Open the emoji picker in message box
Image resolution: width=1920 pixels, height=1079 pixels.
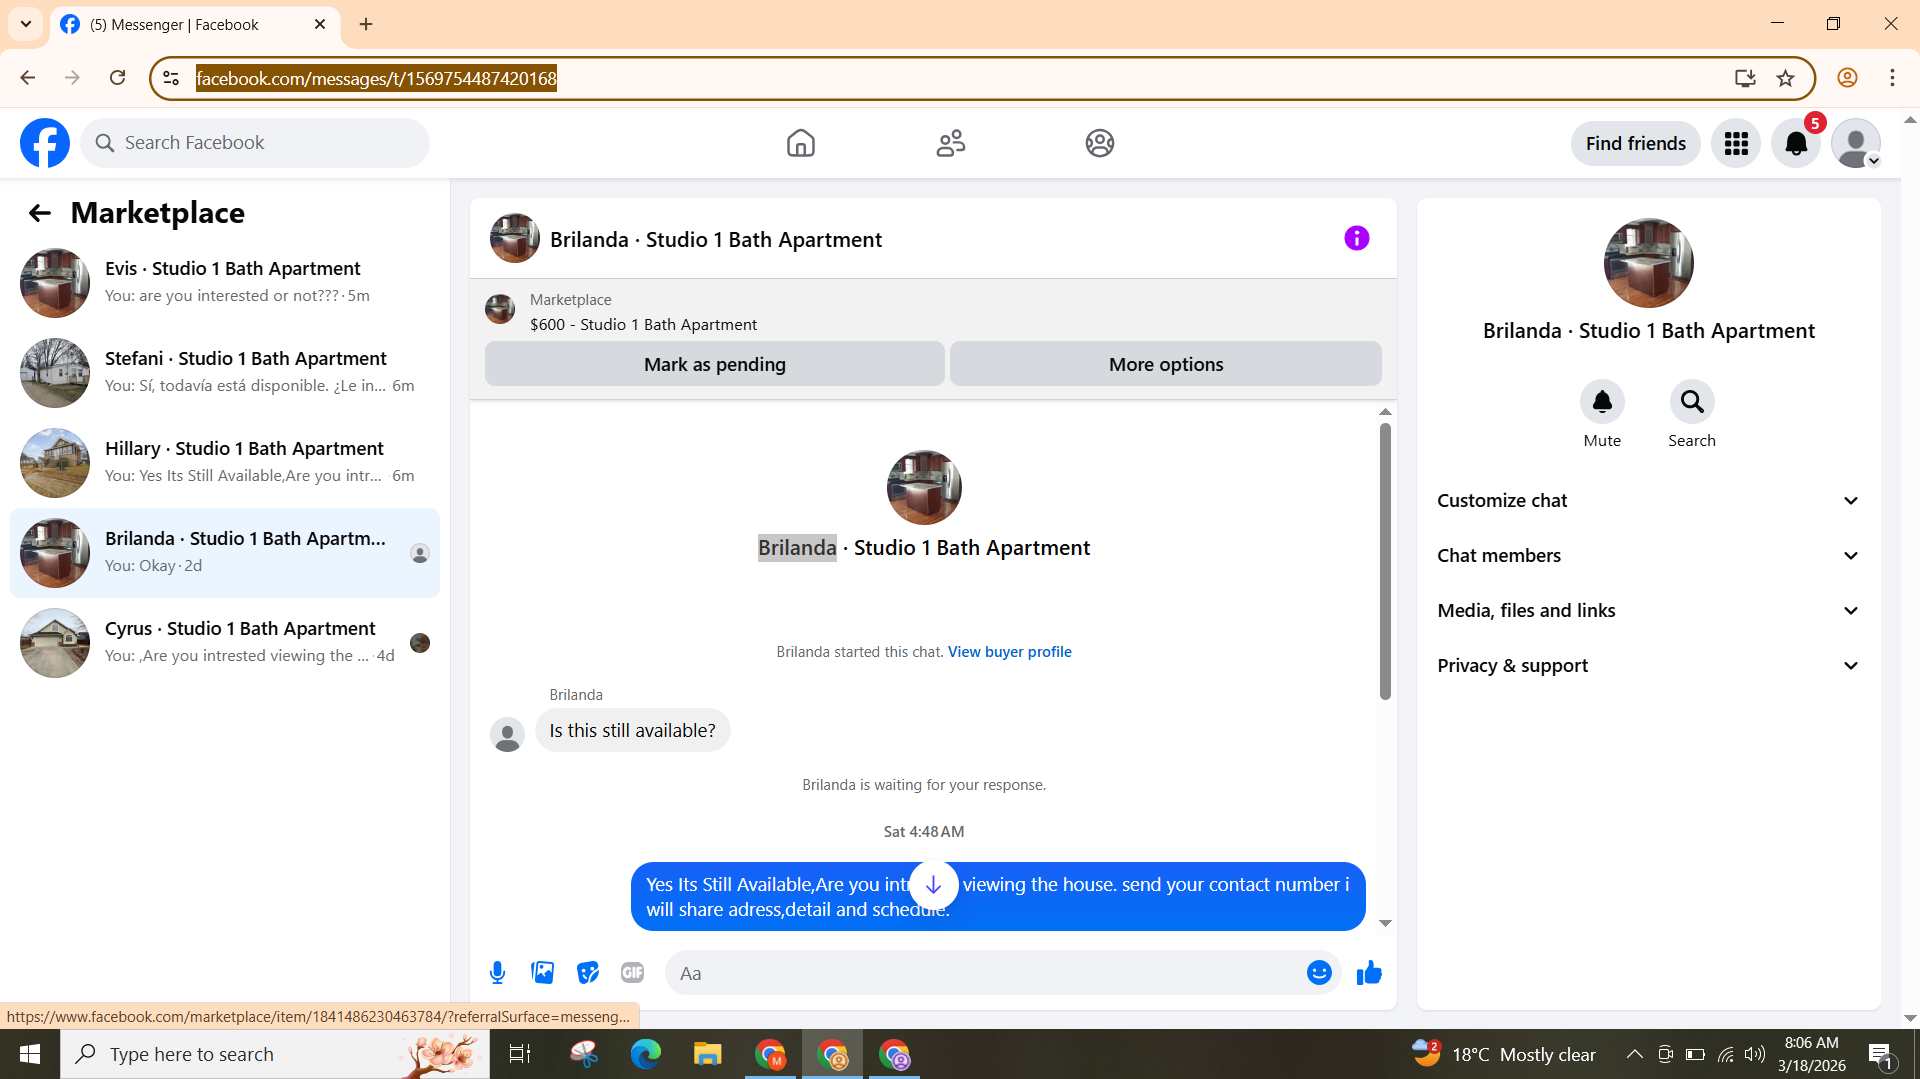[x=1319, y=972]
